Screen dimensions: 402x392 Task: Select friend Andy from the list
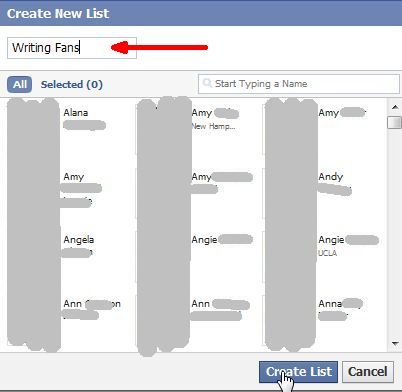pos(331,176)
